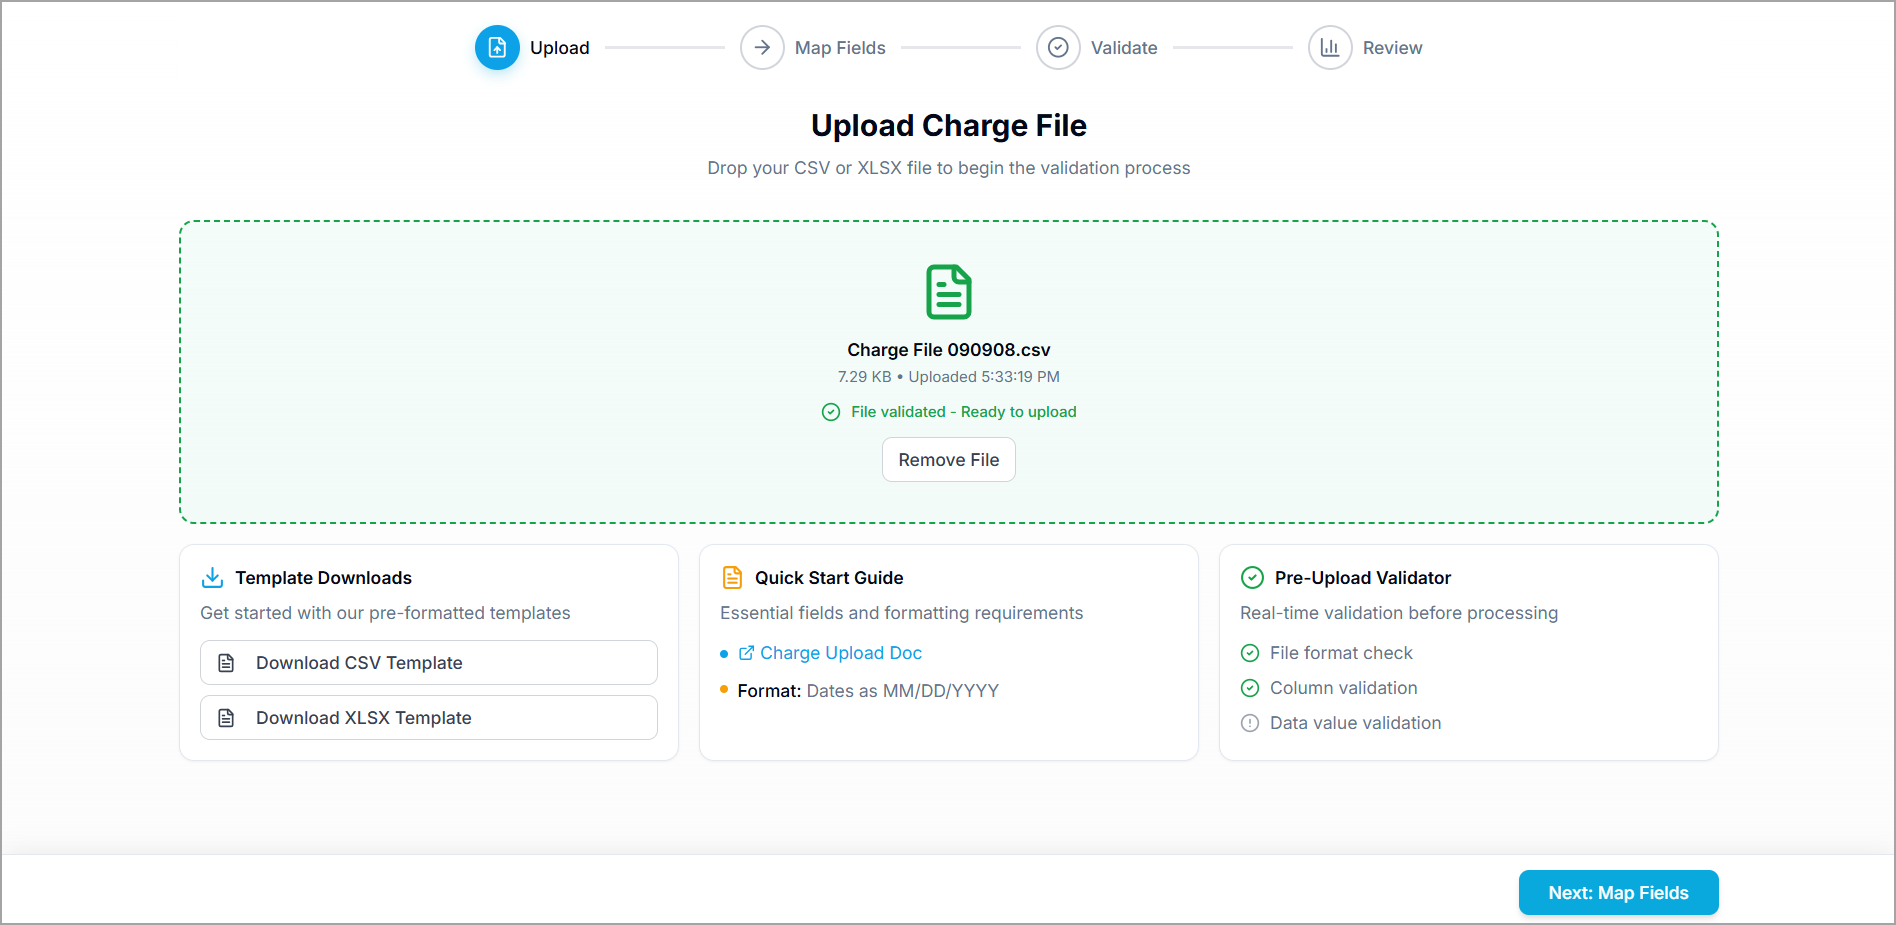This screenshot has width=1896, height=925.
Task: Click the Map Fields arrow step icon
Action: coord(762,48)
